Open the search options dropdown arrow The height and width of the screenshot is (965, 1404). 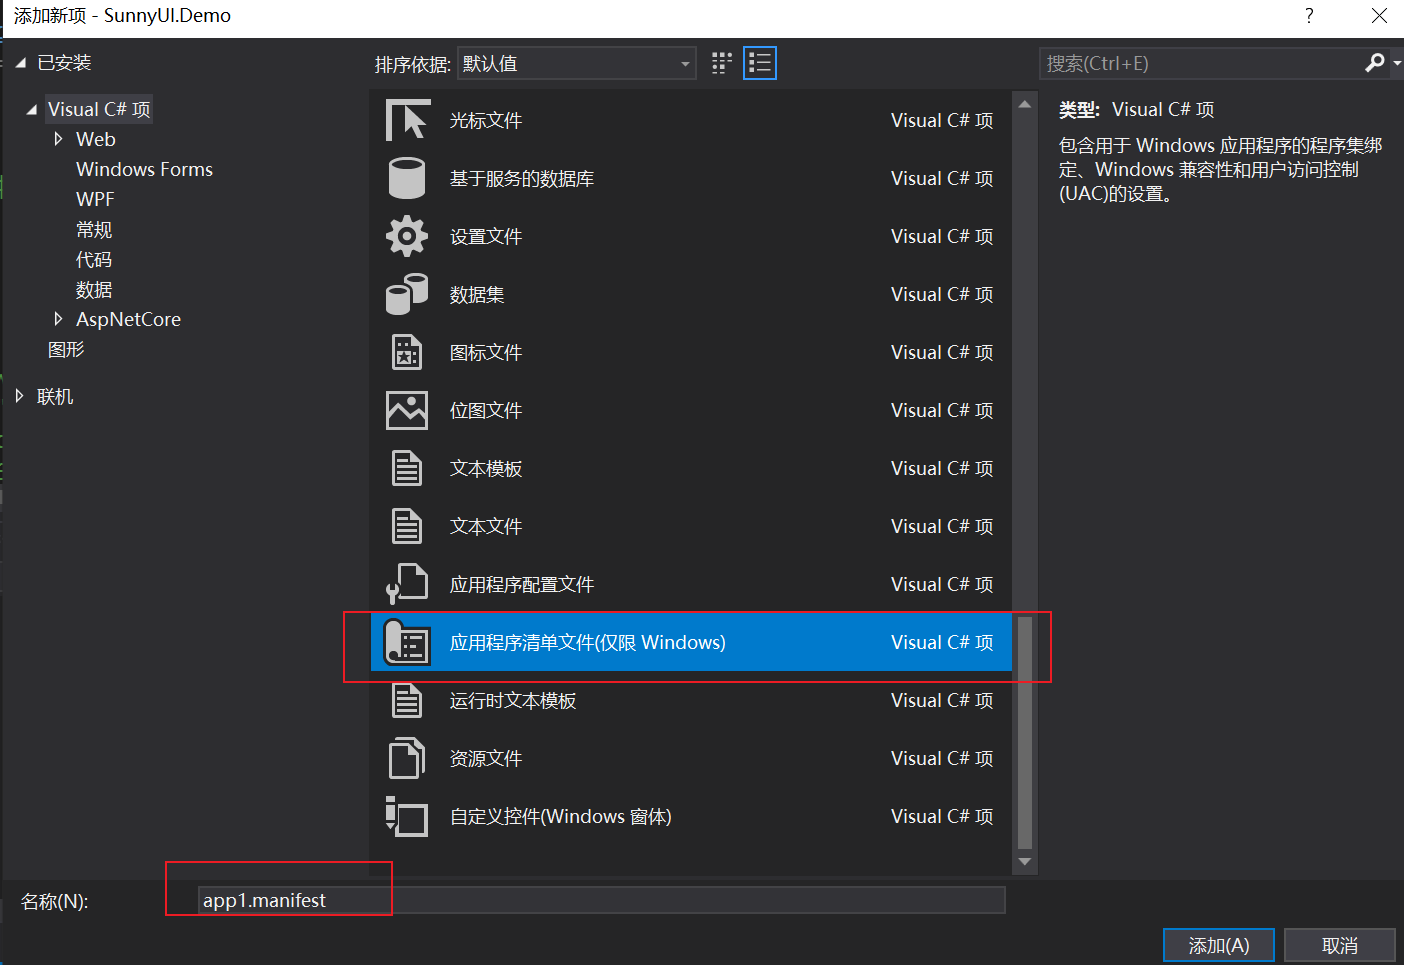1396,63
